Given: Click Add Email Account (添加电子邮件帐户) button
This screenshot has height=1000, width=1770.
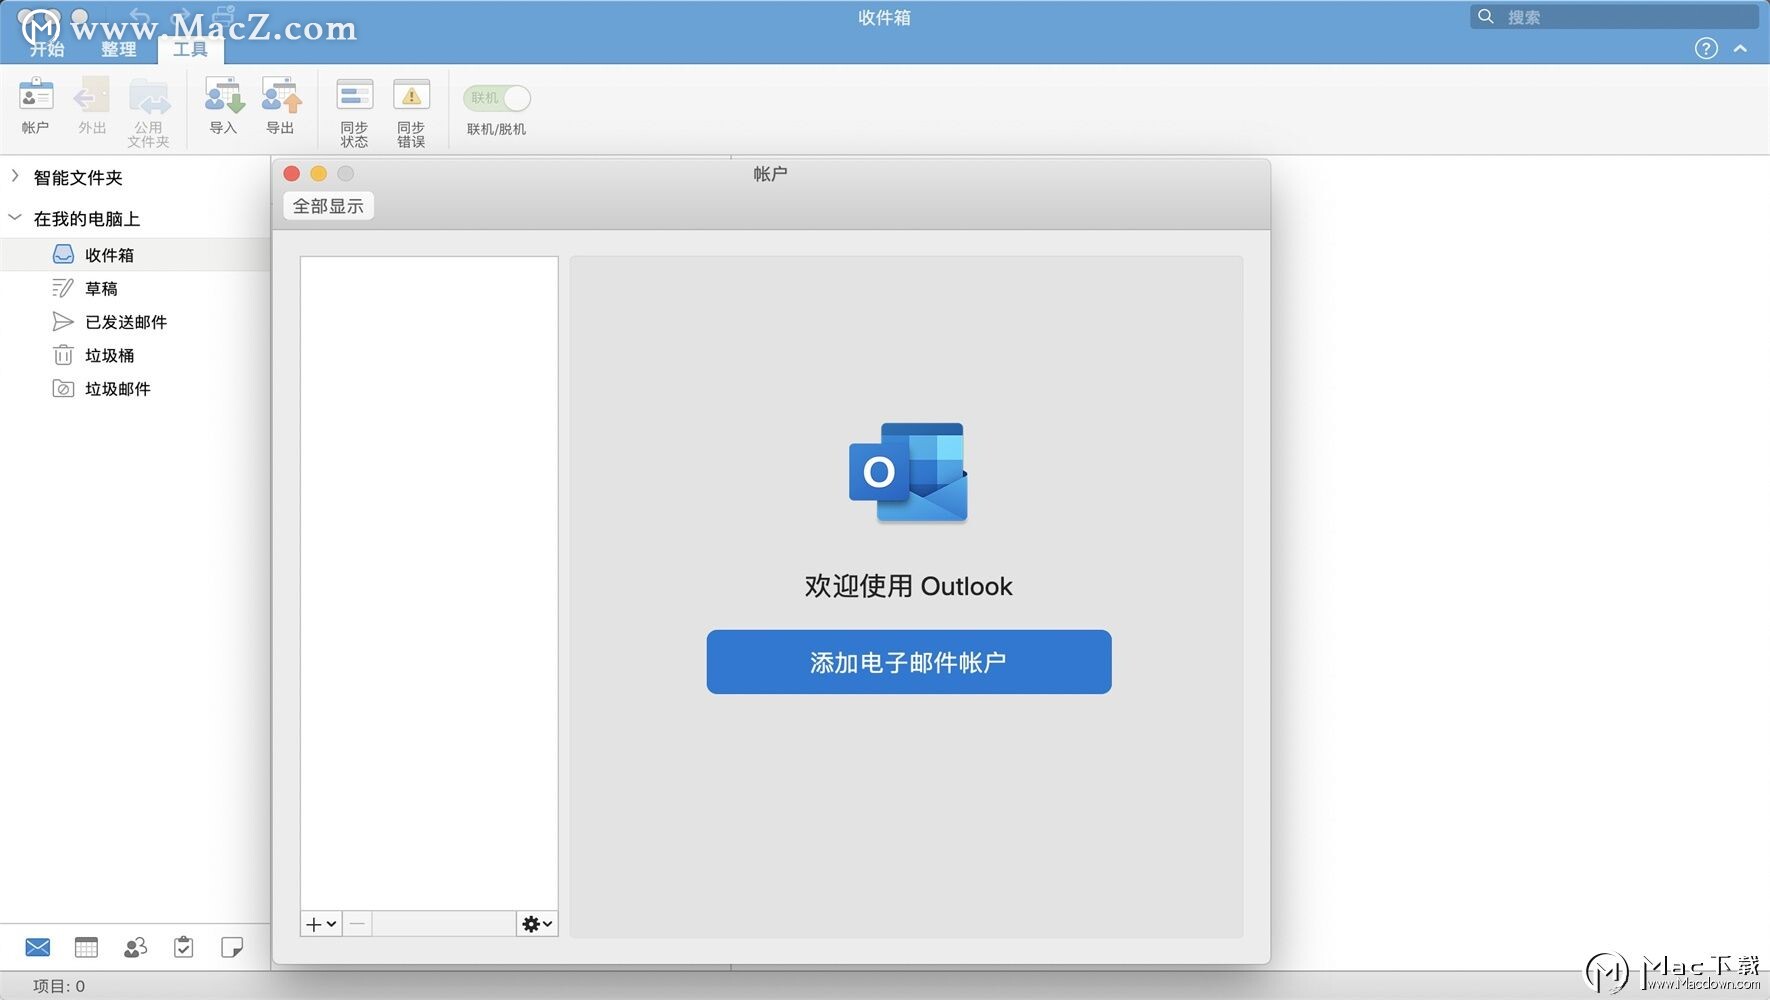Looking at the screenshot, I should coord(909,662).
